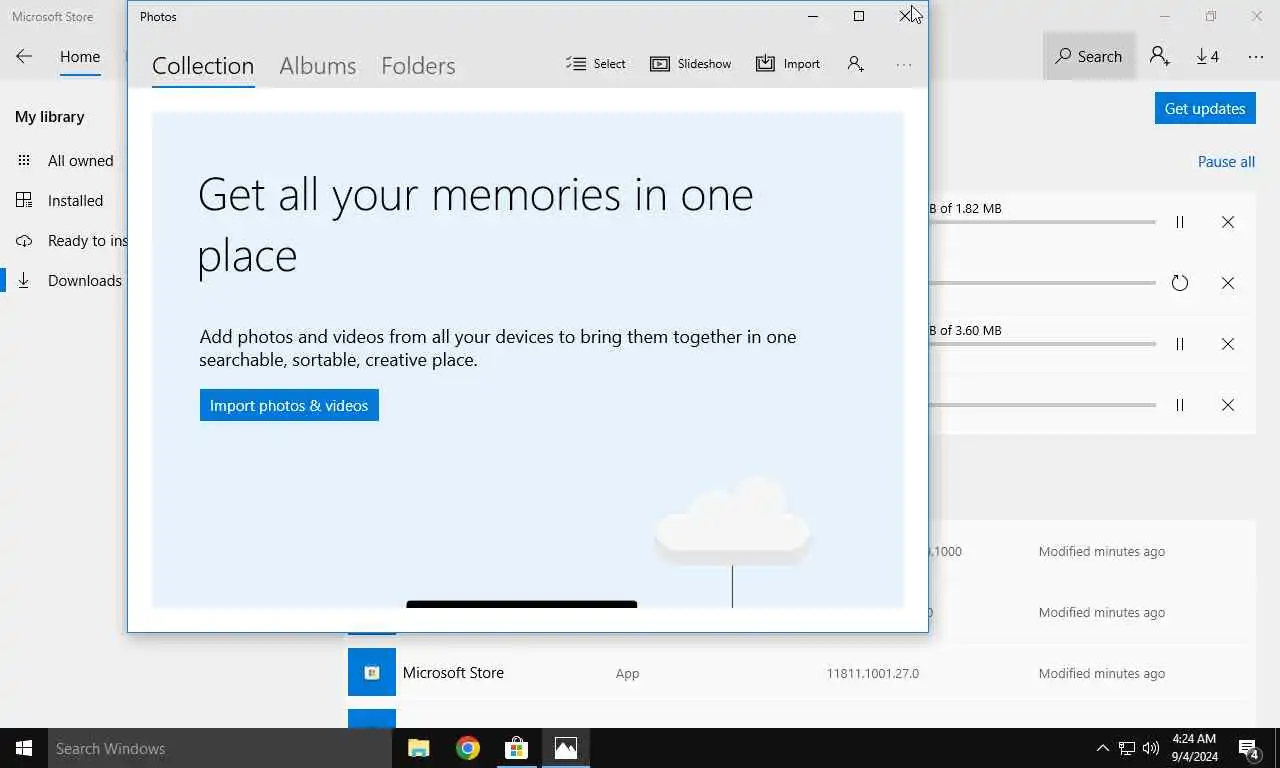This screenshot has width=1280, height=768.
Task: Switch to the Folders tab
Action: 418,66
